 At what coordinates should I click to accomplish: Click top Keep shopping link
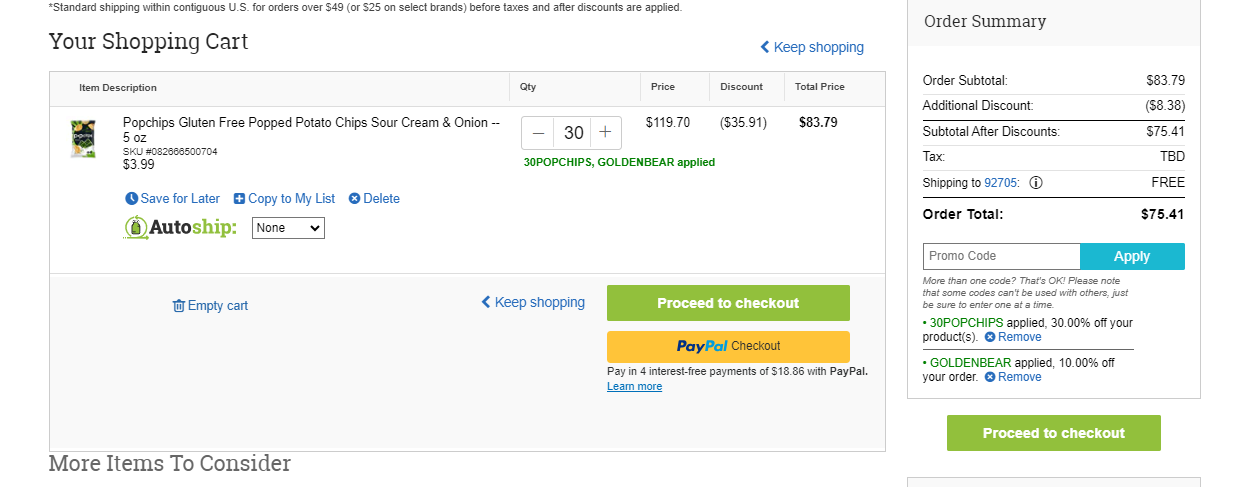pos(812,47)
